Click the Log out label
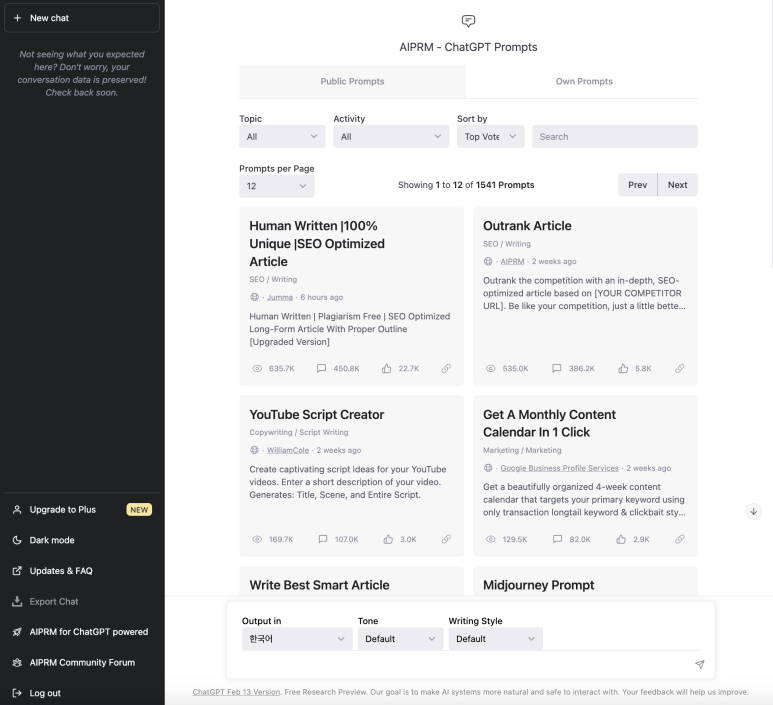This screenshot has width=773, height=705. [45, 693]
